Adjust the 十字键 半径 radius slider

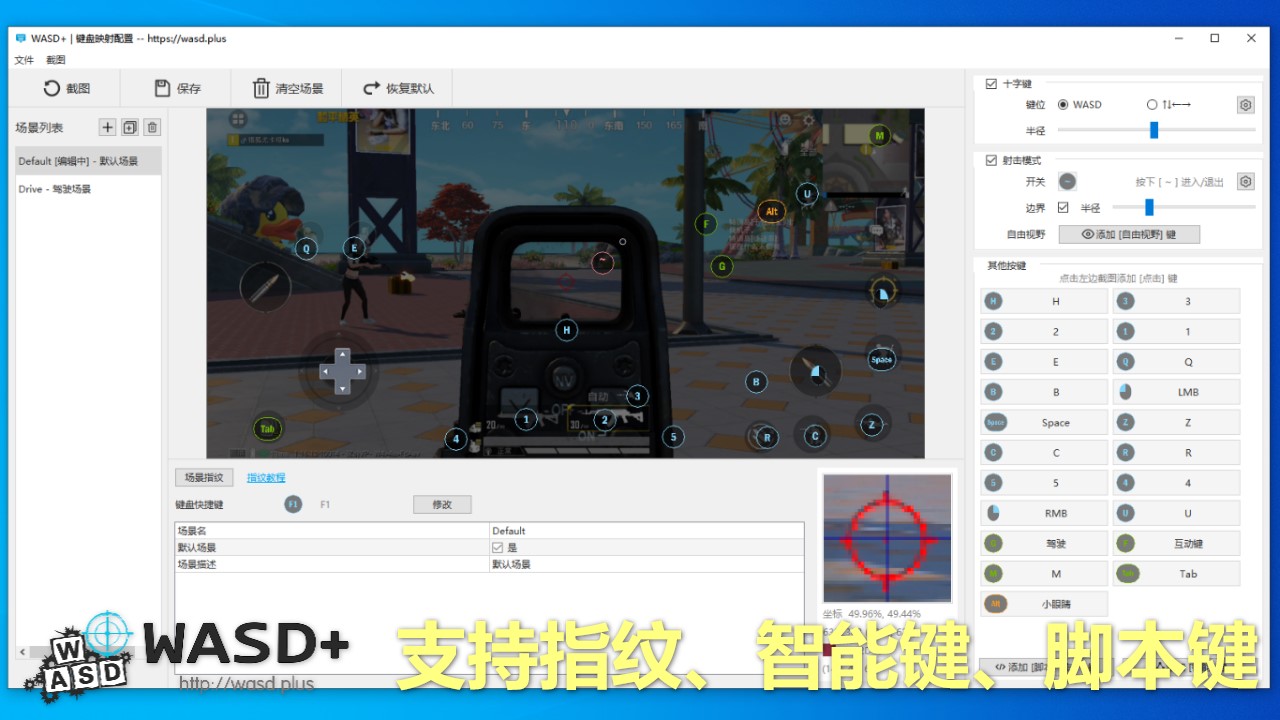tap(1154, 130)
